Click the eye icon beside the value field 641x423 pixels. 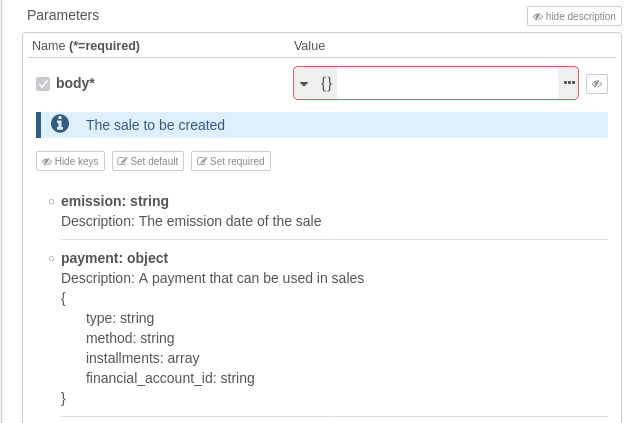(597, 84)
